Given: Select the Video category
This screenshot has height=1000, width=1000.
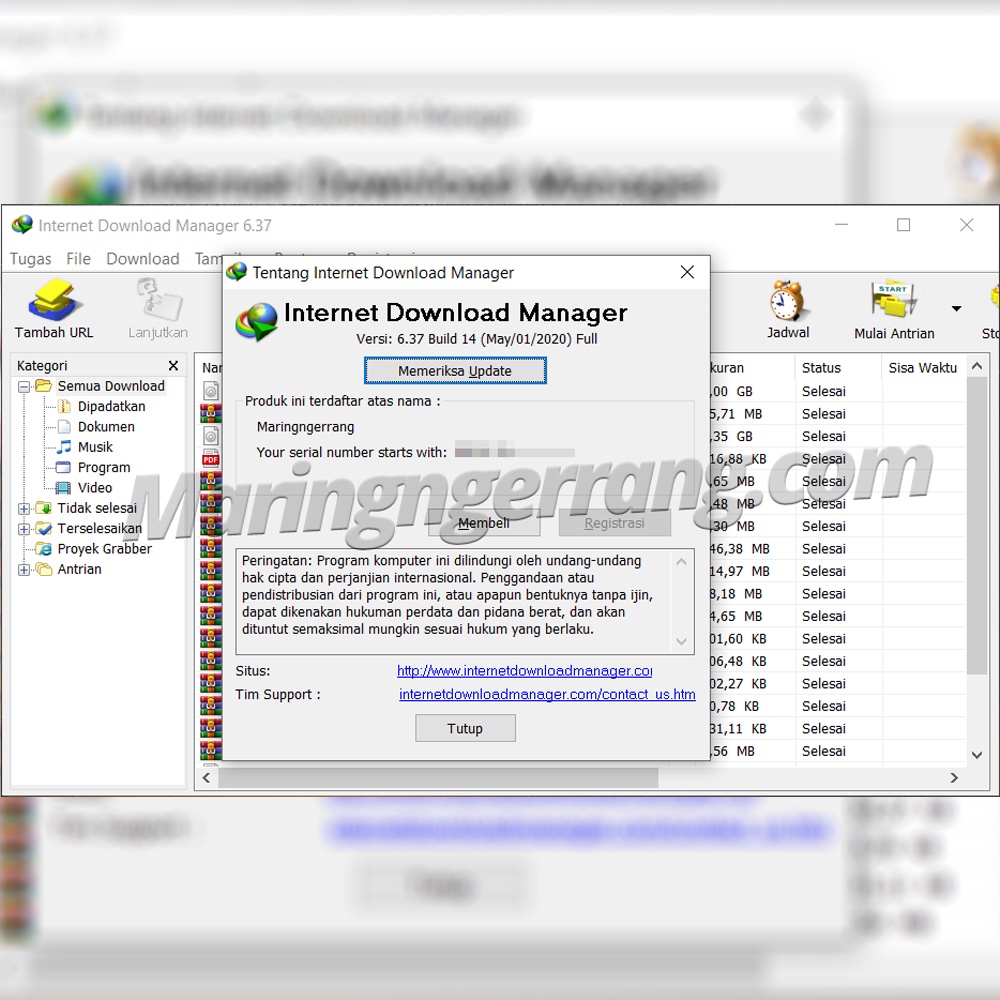Looking at the screenshot, I should (x=94, y=488).
